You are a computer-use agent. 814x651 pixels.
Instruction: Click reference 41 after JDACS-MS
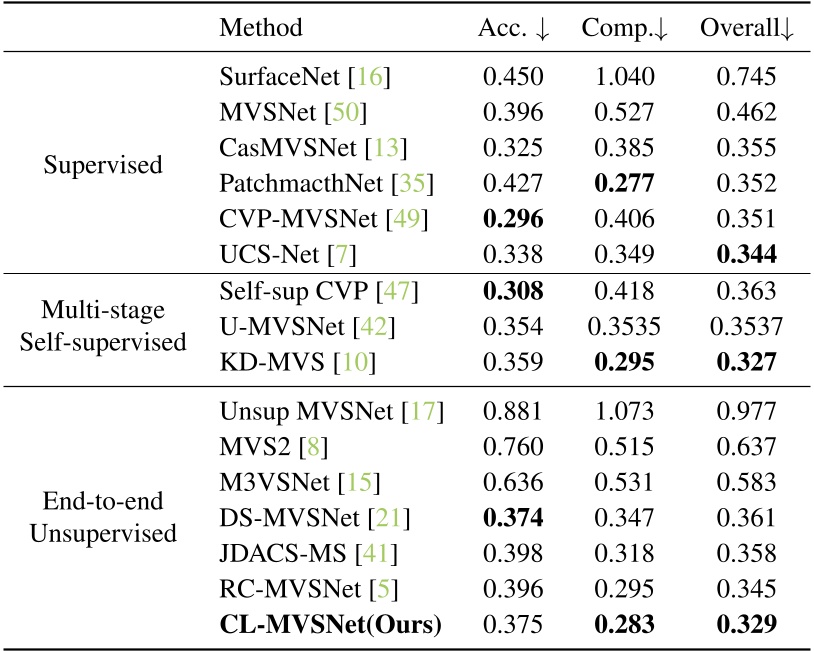click(x=376, y=553)
